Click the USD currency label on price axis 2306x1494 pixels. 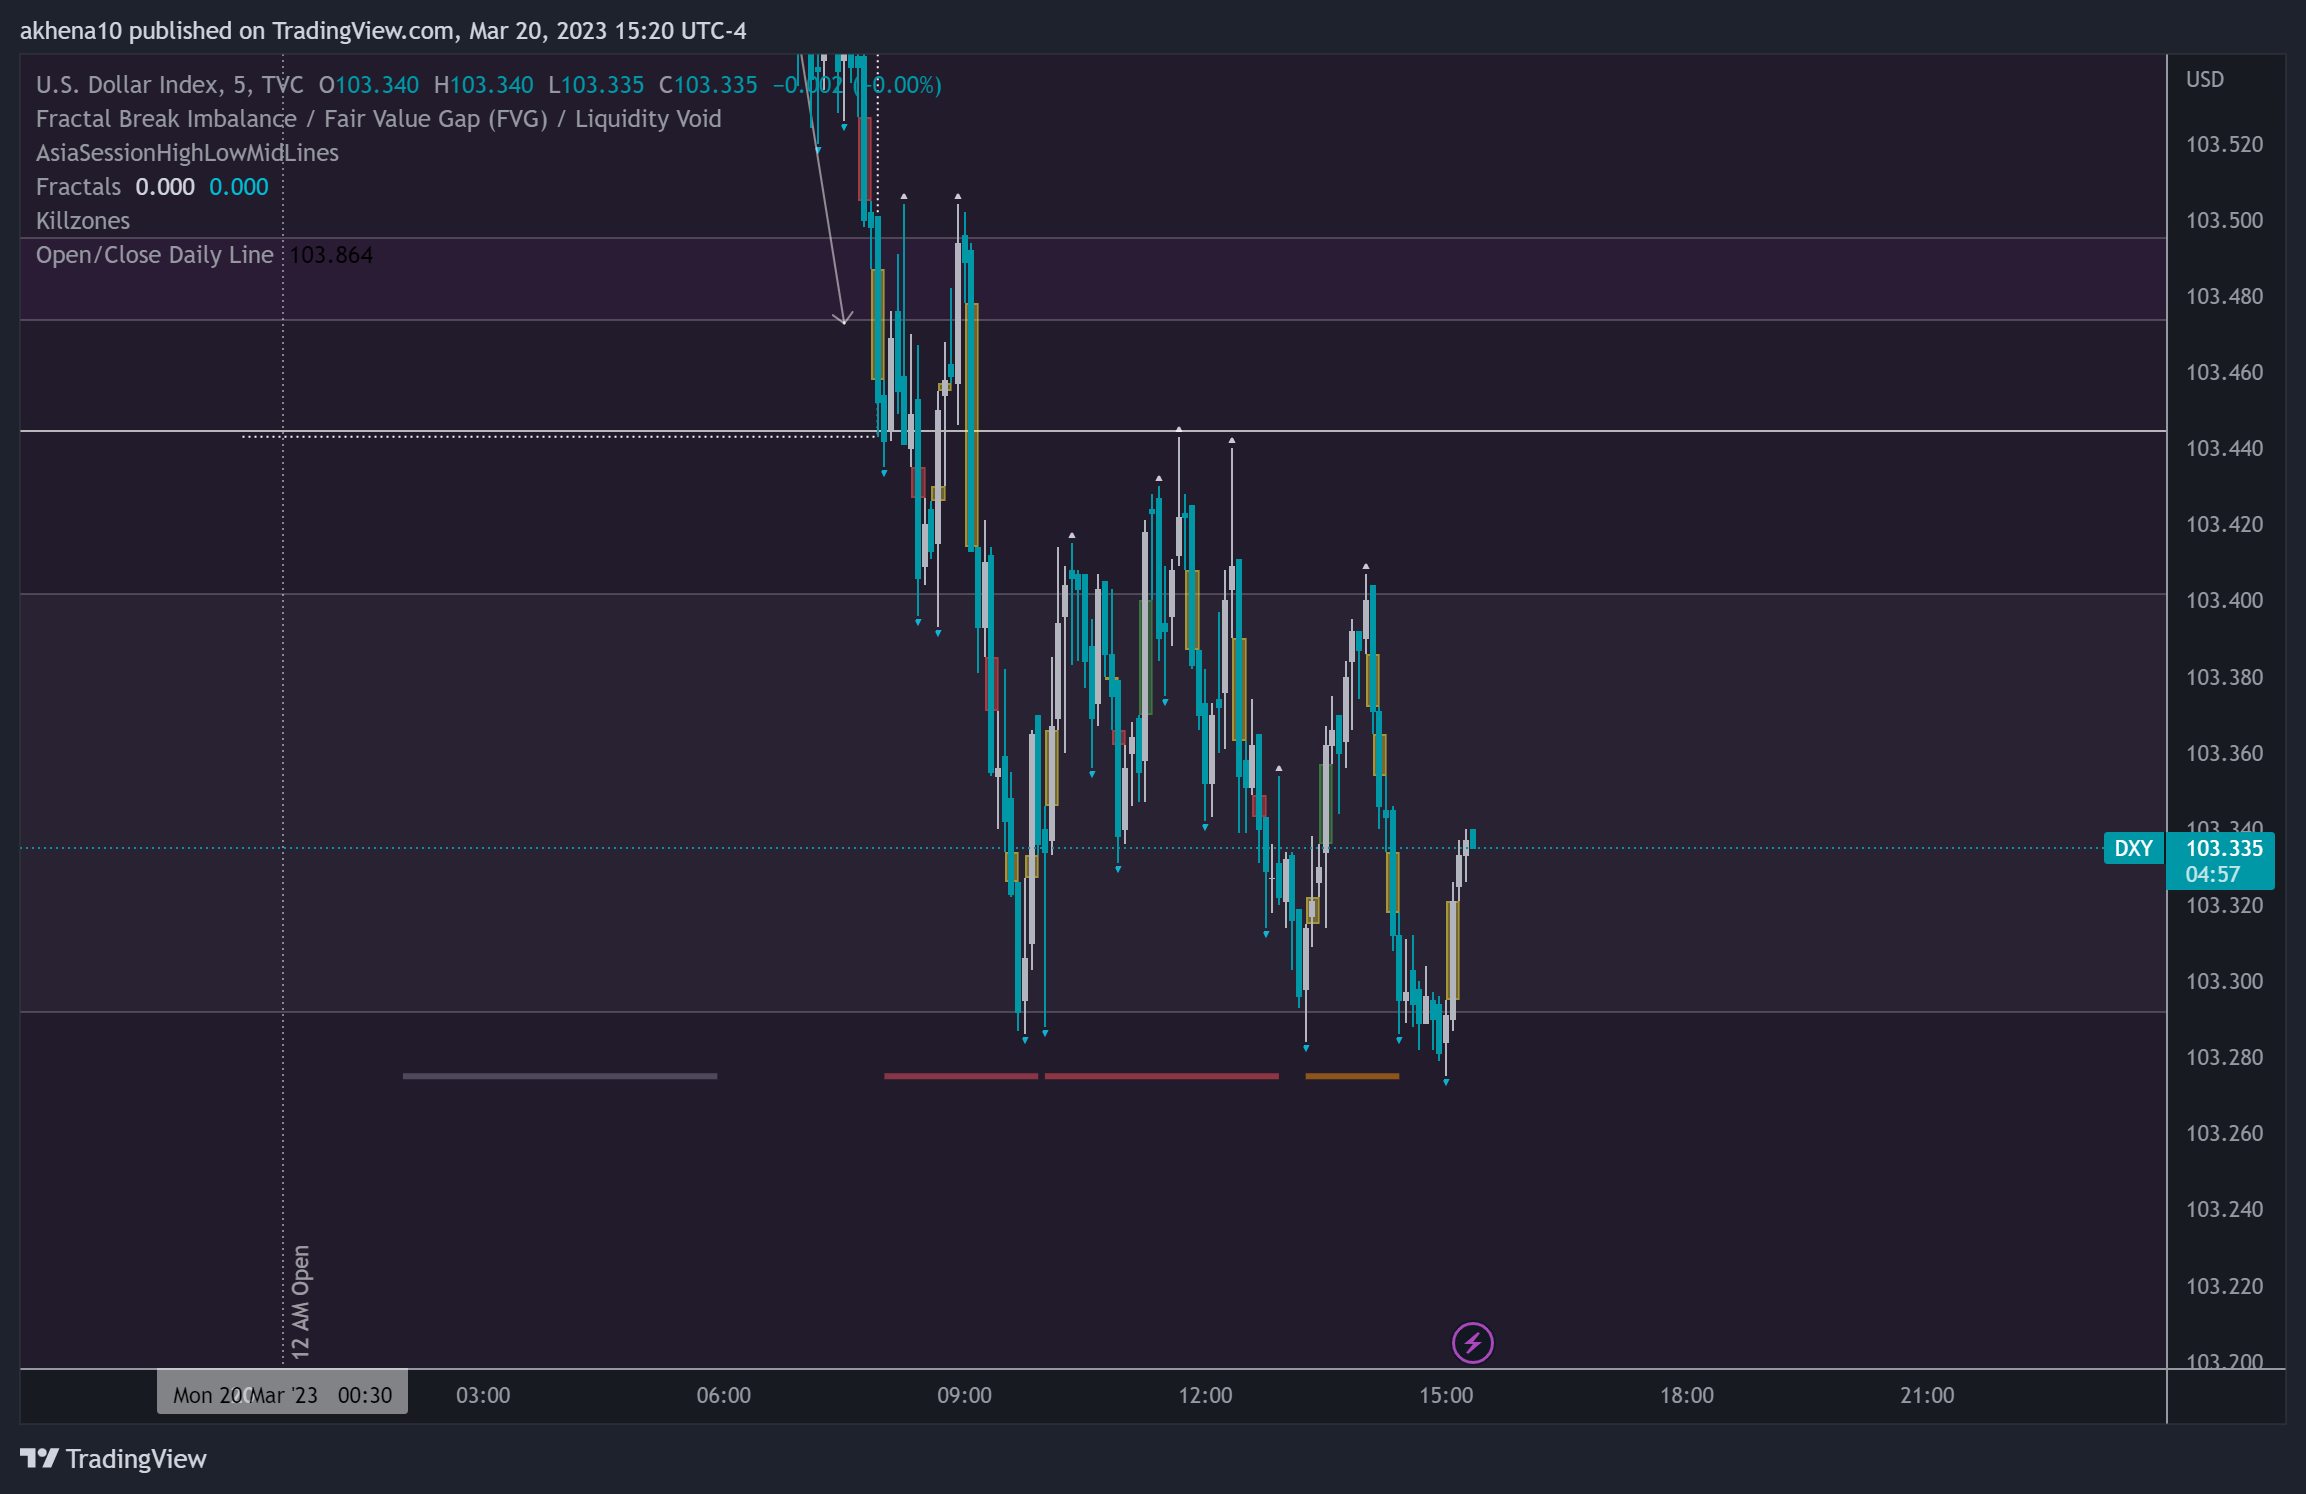click(x=2204, y=79)
